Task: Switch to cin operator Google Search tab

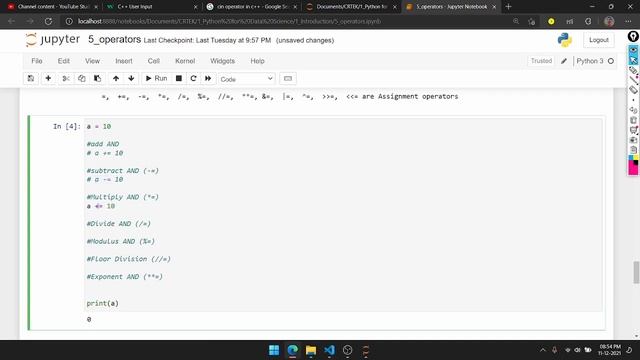Action: tap(251, 7)
